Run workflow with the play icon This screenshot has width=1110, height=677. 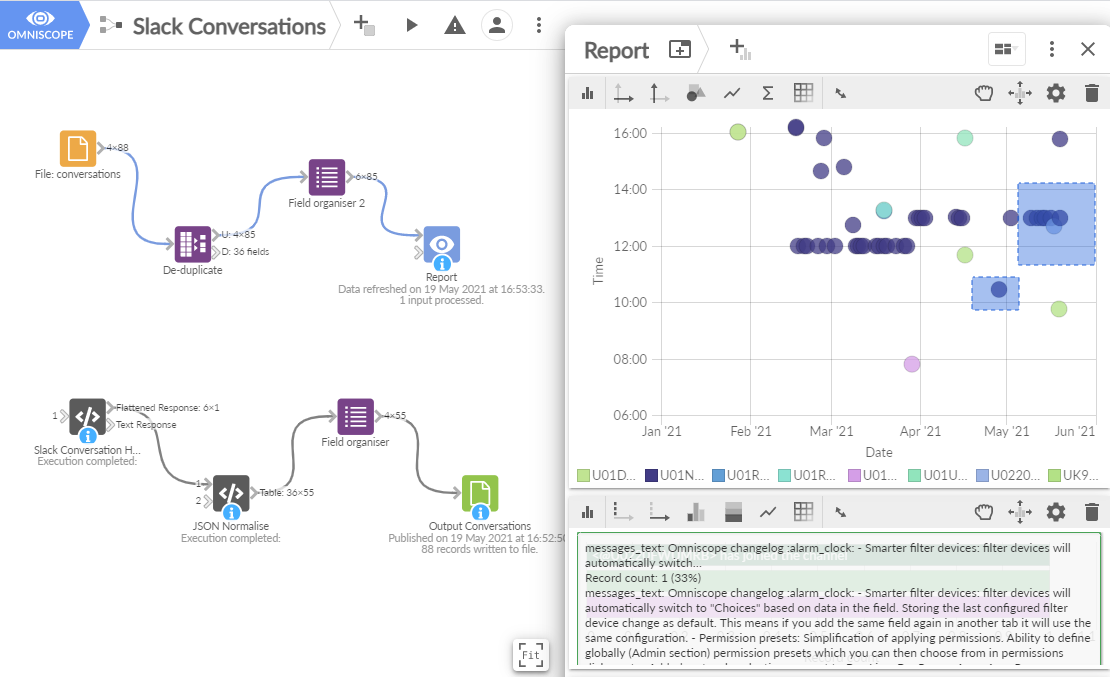(411, 25)
